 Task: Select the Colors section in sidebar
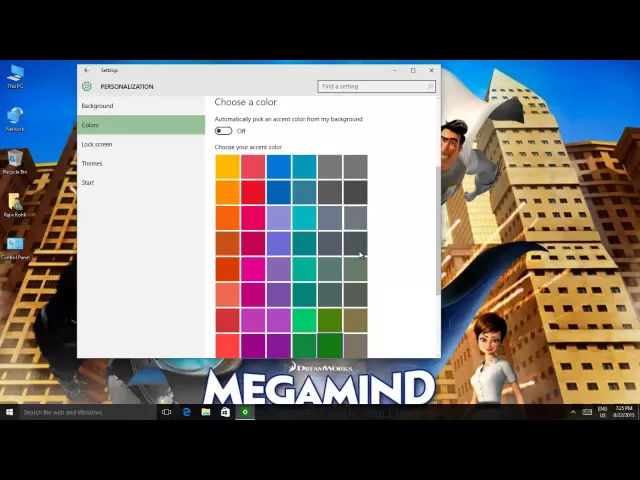click(141, 125)
